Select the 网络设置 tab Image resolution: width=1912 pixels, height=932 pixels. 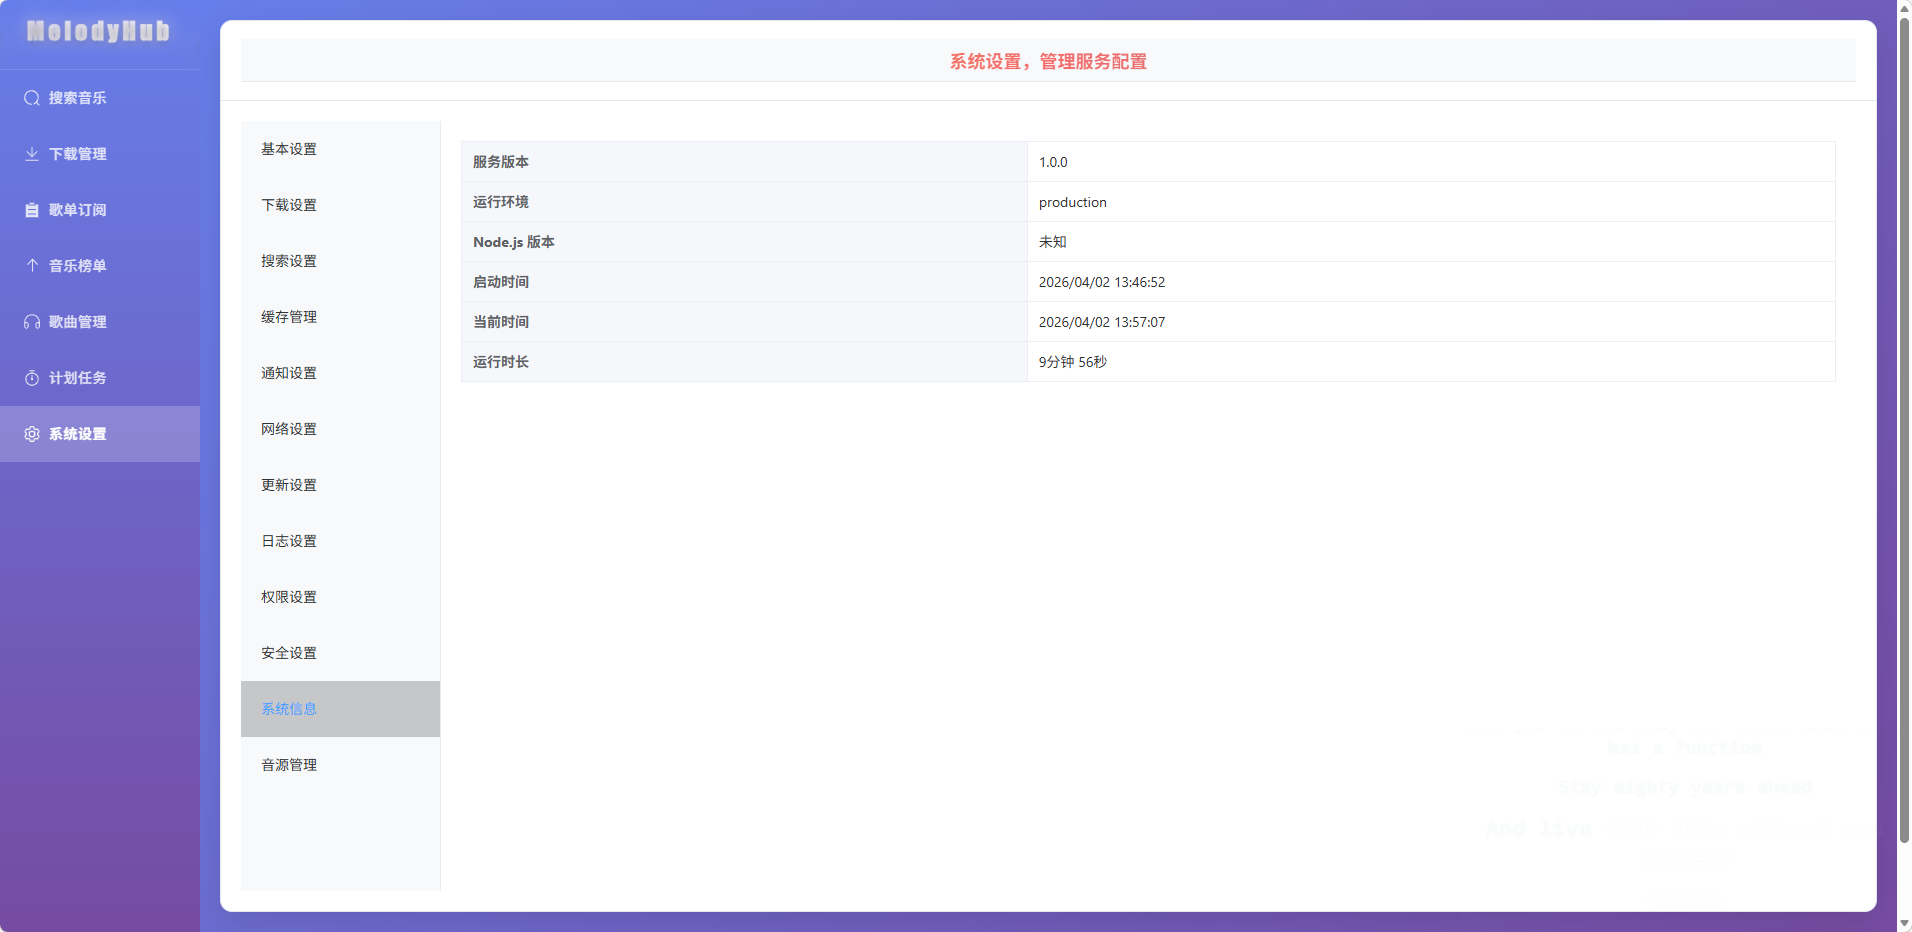tap(340, 429)
